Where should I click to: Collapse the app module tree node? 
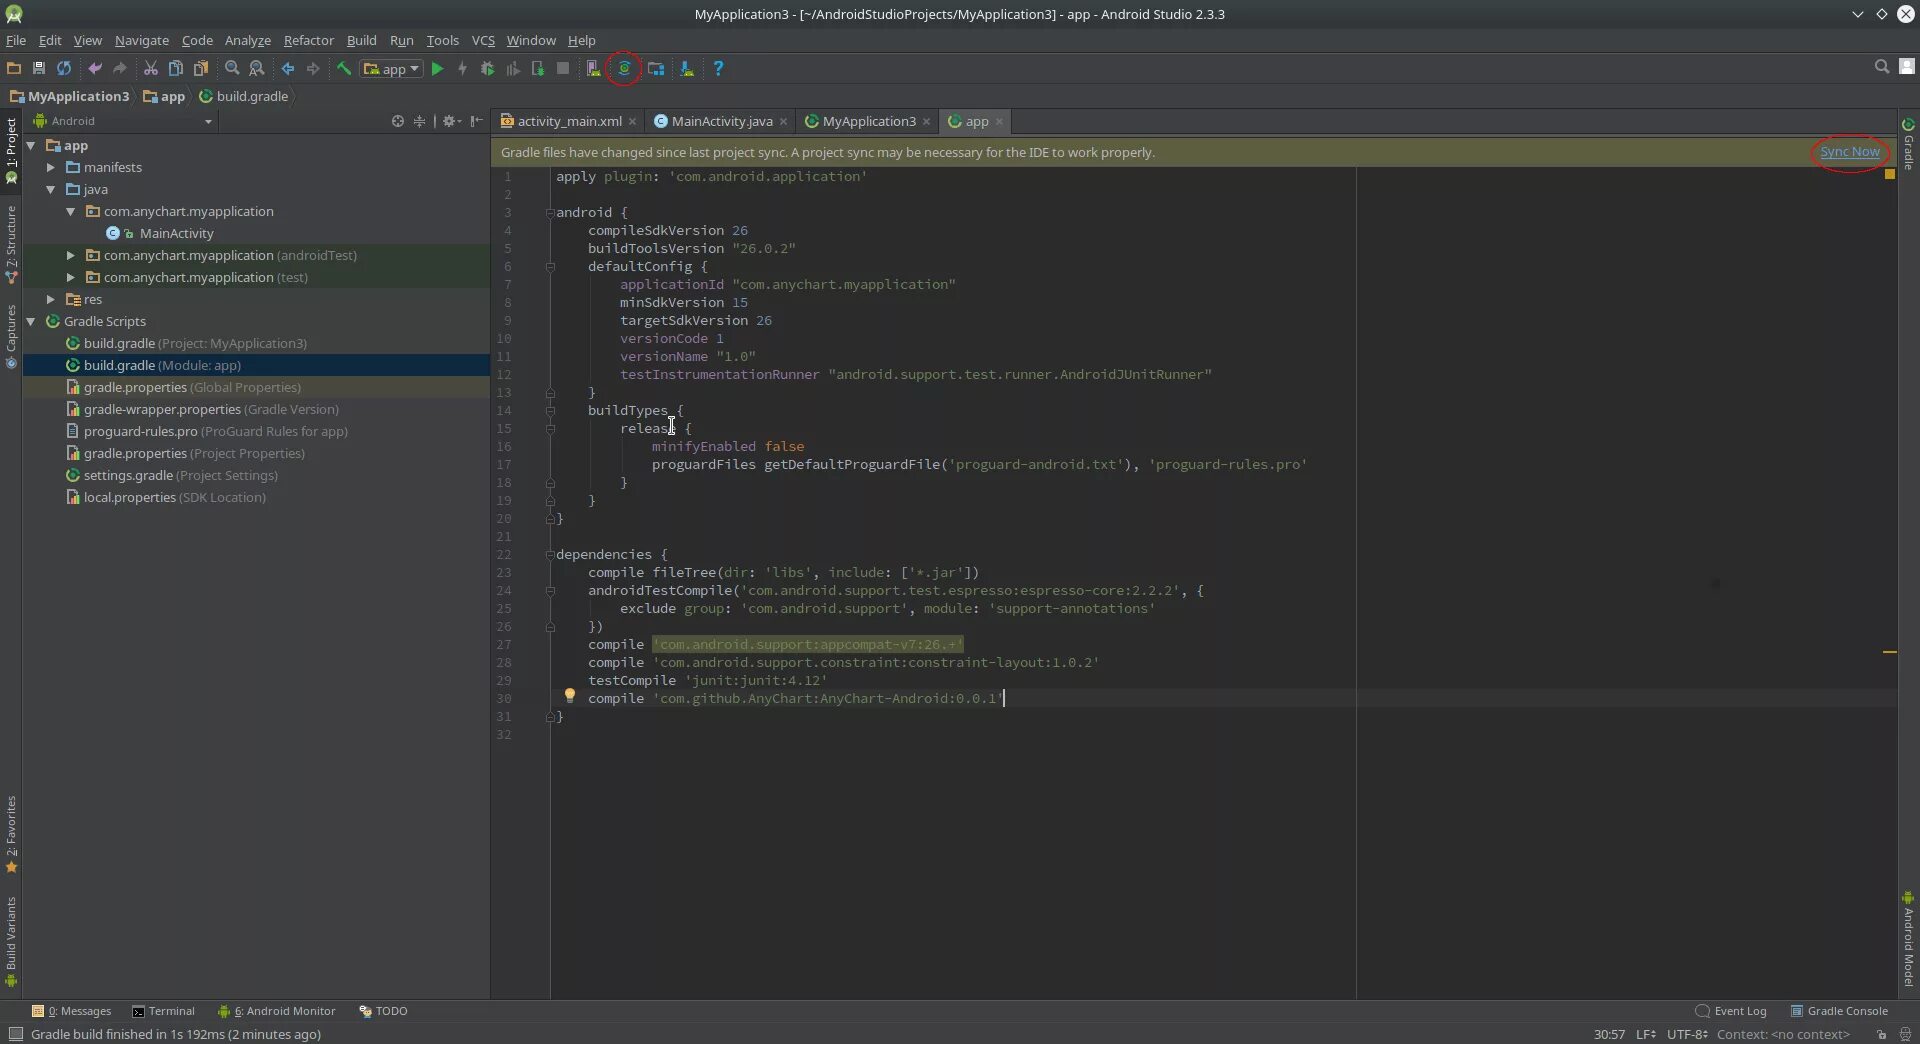[x=31, y=145]
